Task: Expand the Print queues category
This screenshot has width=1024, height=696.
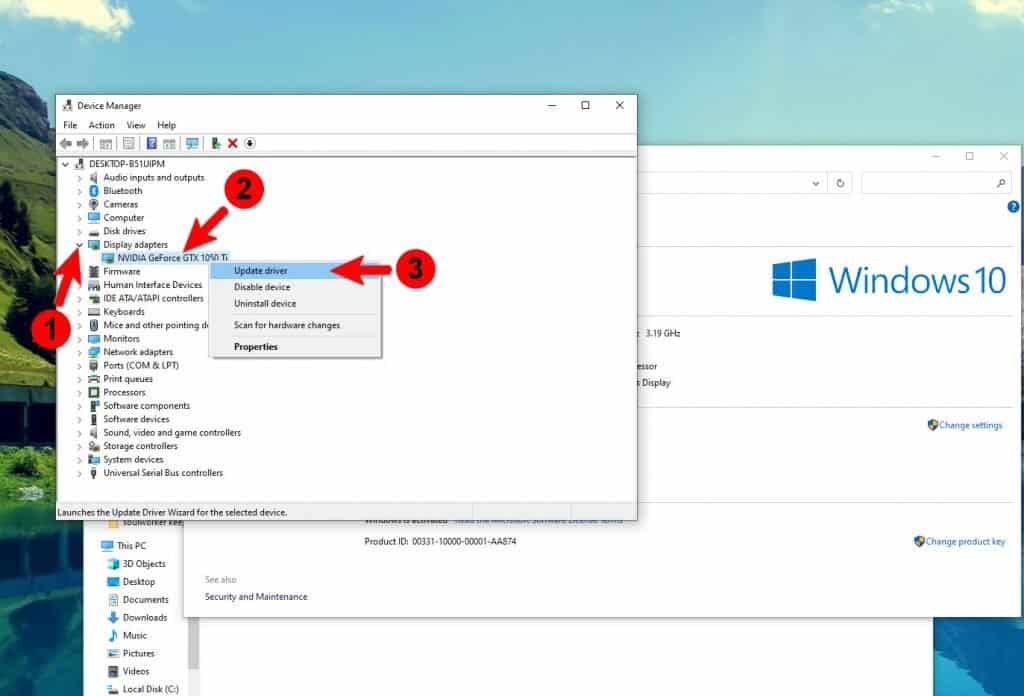Action: pos(80,379)
